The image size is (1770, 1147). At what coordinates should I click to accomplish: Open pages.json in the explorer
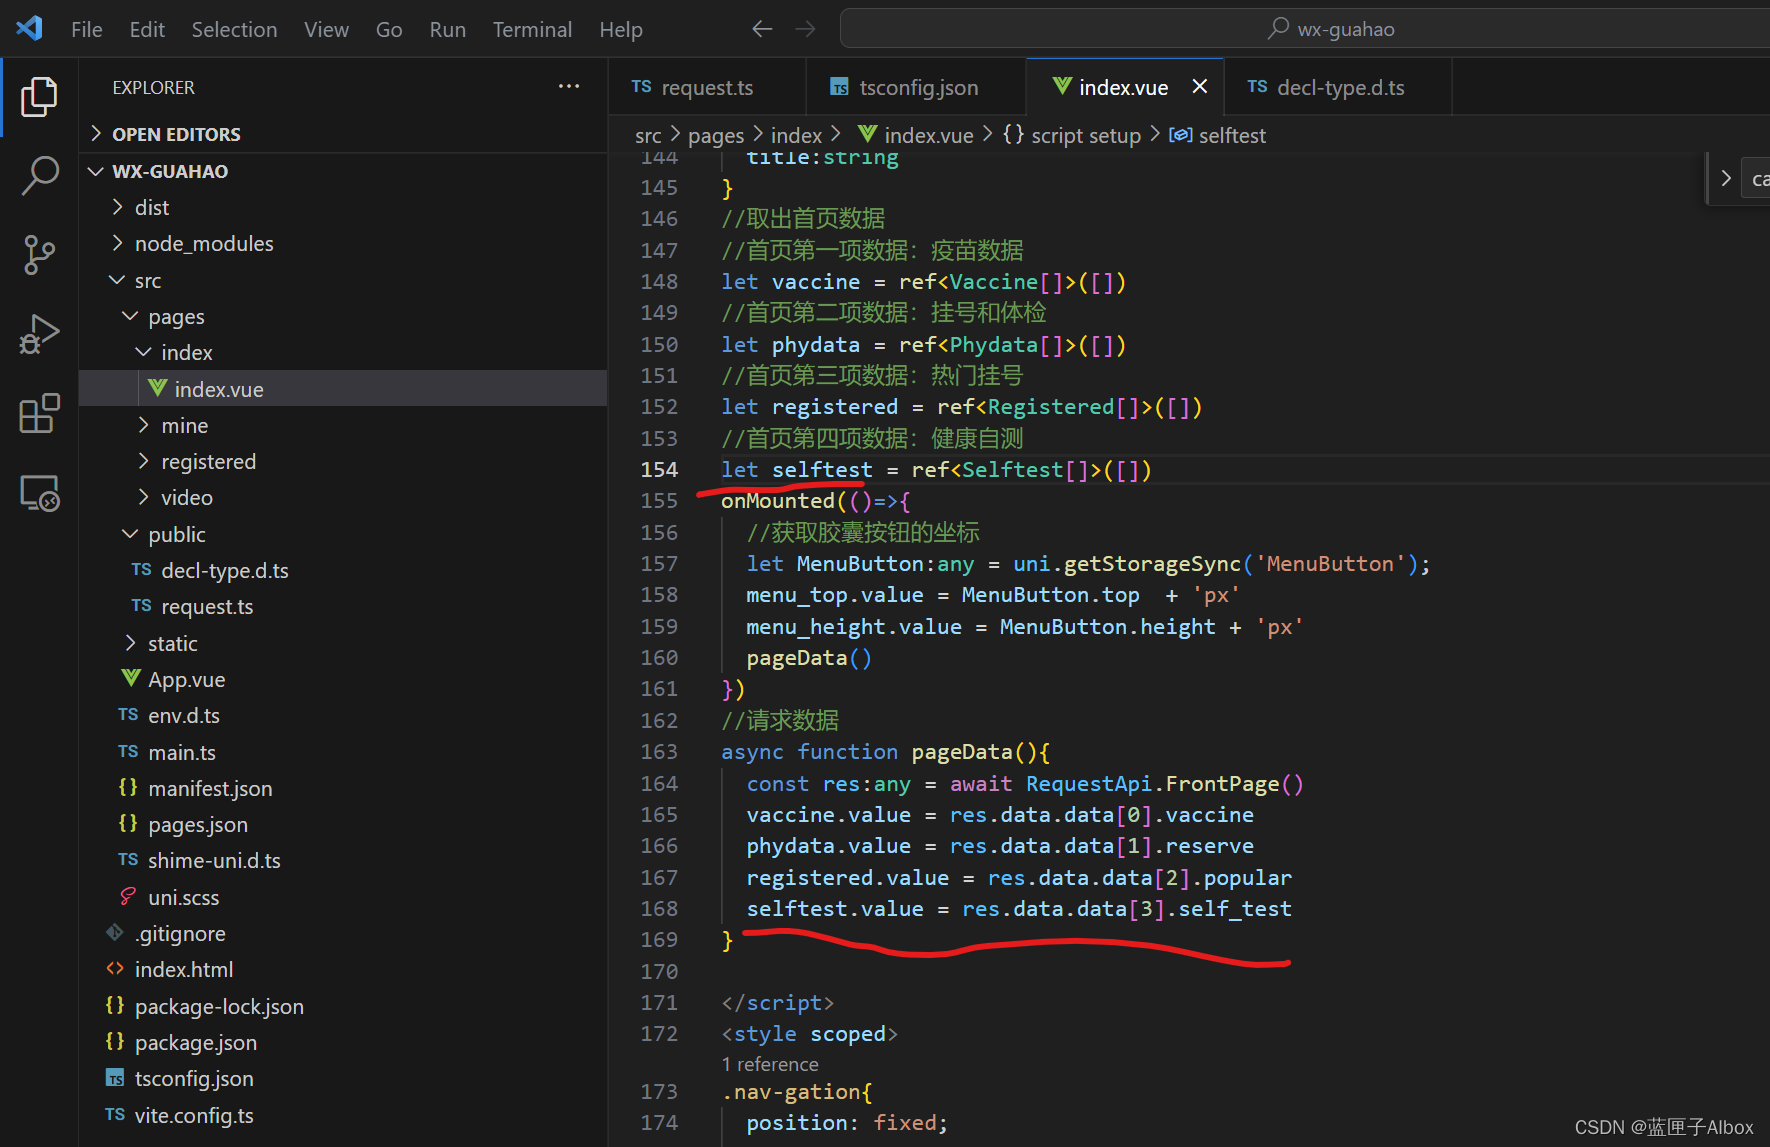[x=343, y=824]
